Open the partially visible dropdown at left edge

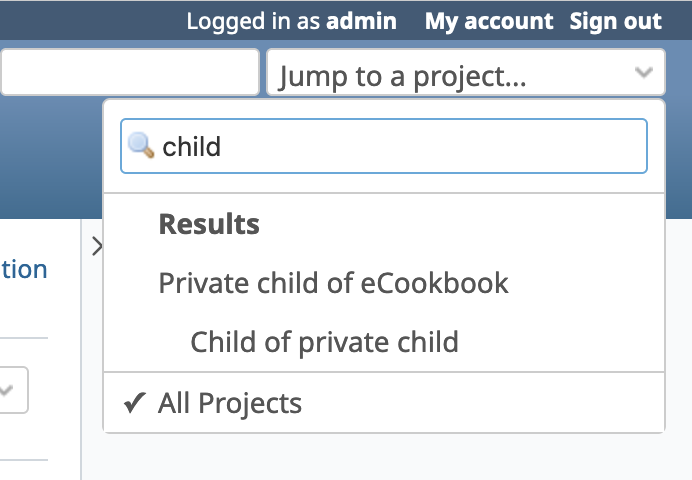click(x=13, y=390)
